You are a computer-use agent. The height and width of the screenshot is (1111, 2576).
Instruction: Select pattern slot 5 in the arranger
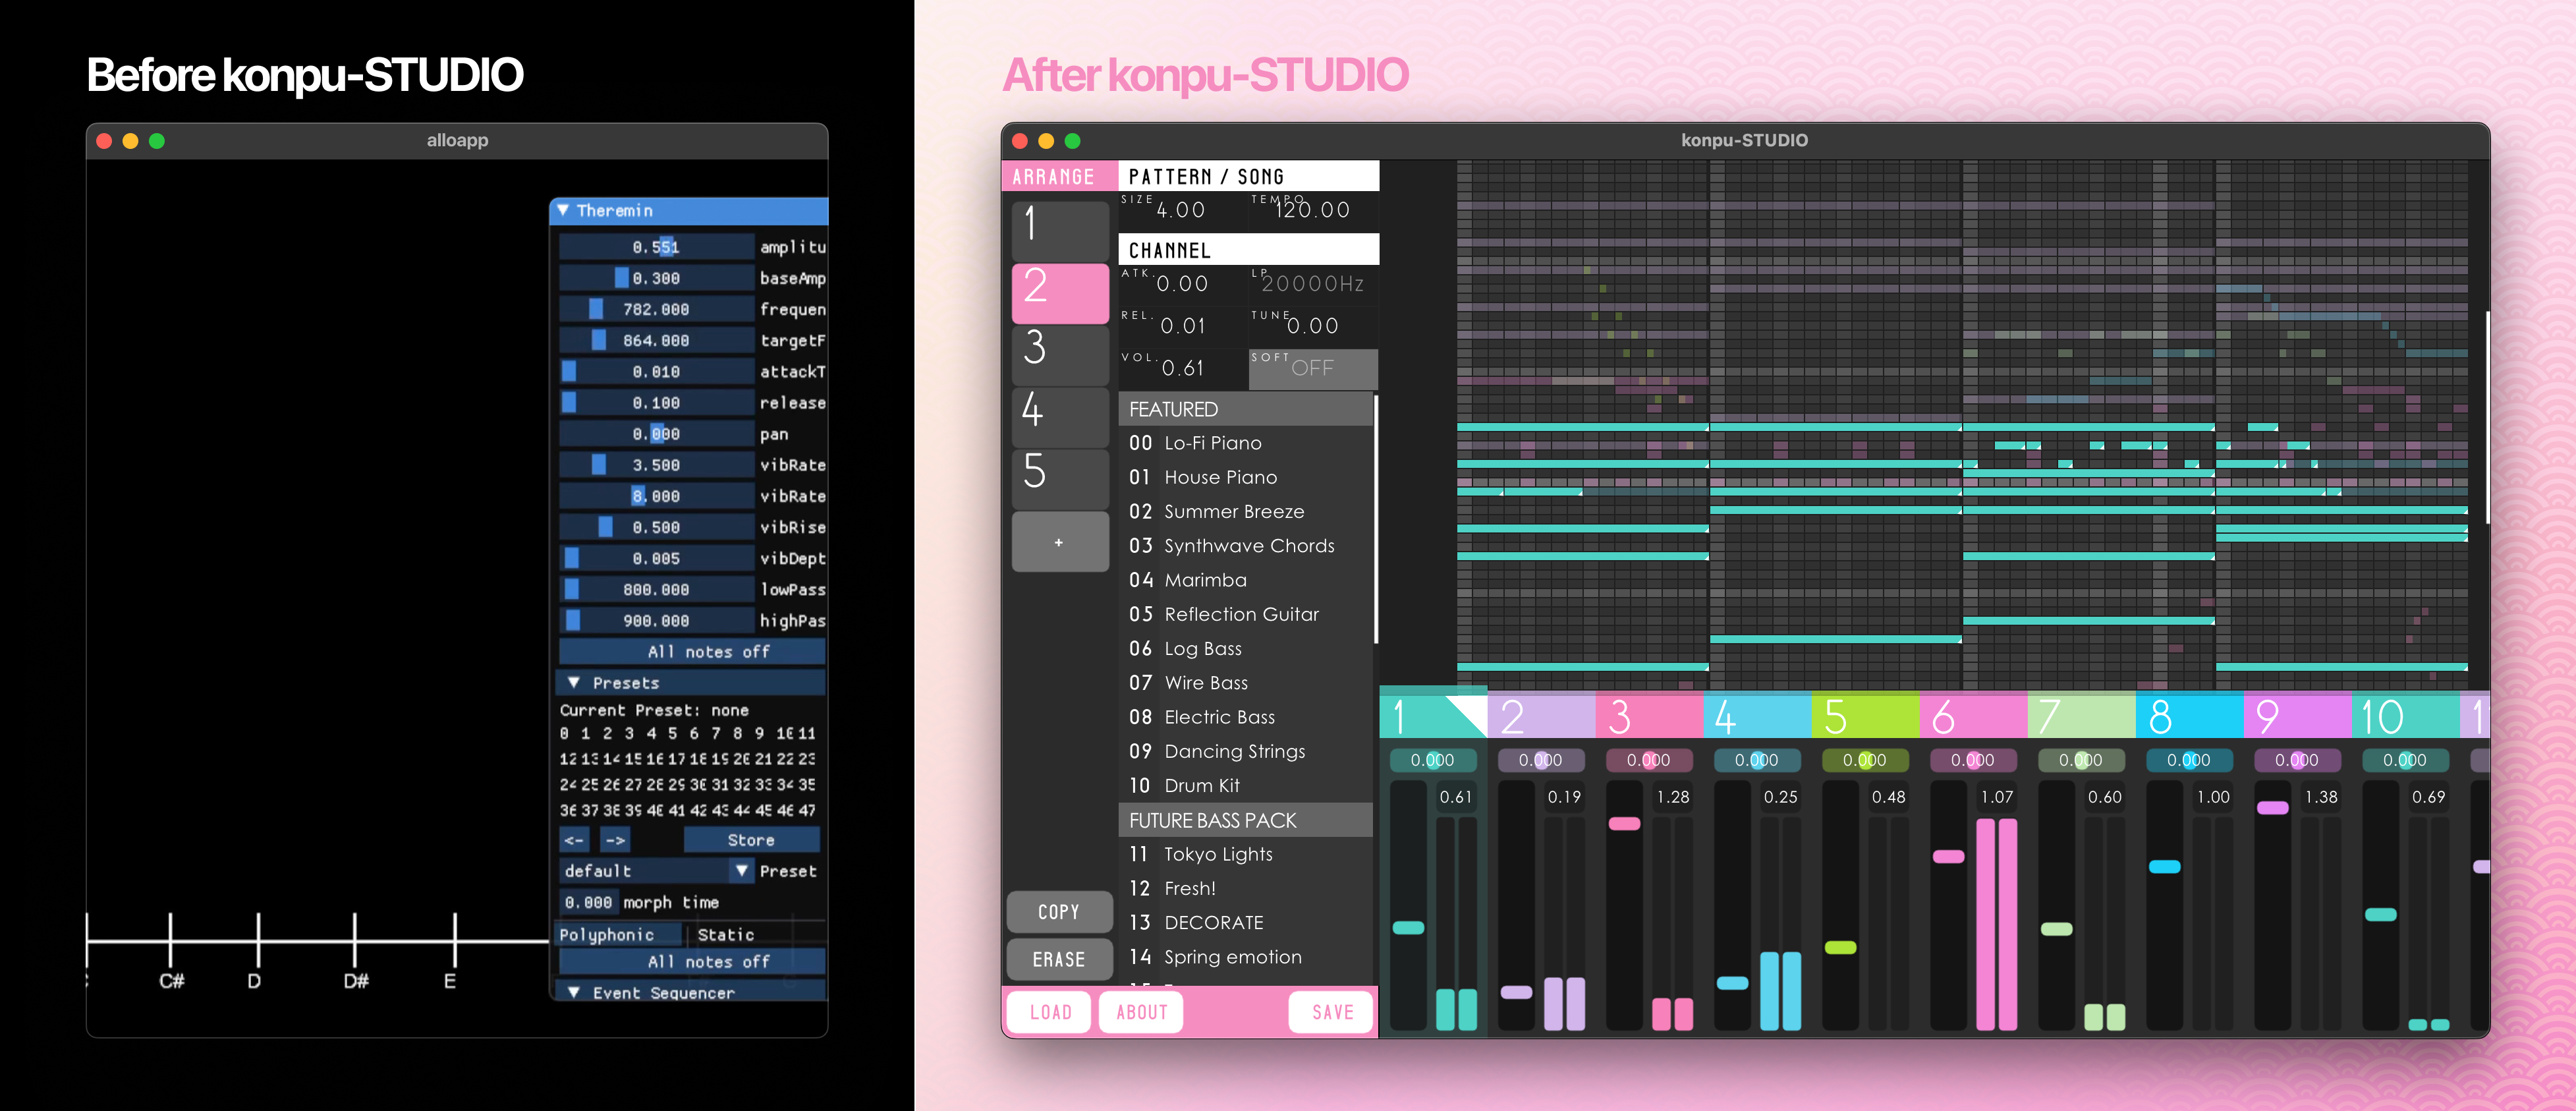point(1060,479)
